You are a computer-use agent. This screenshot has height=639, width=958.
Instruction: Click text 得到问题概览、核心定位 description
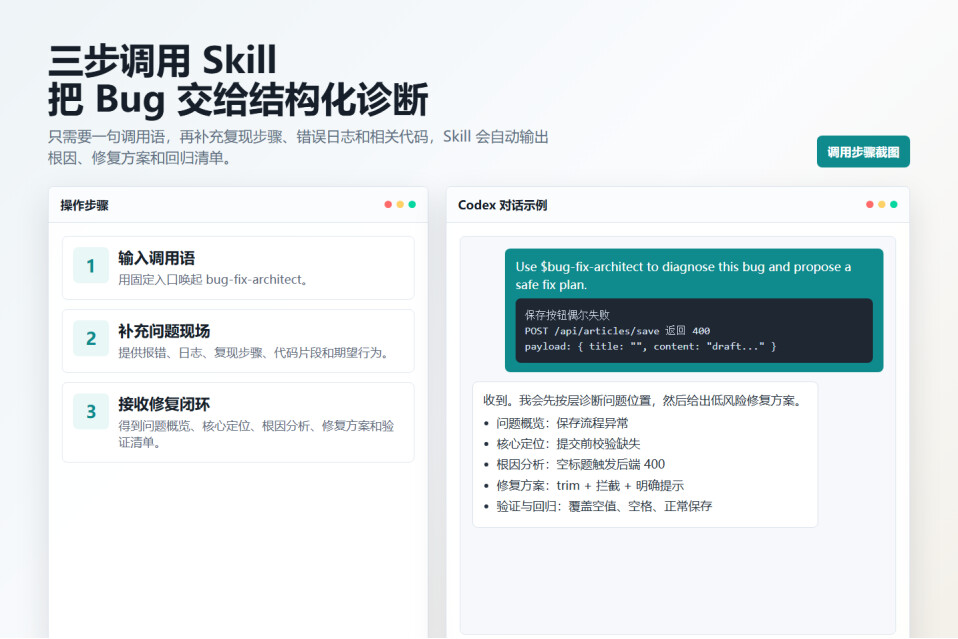(x=256, y=434)
